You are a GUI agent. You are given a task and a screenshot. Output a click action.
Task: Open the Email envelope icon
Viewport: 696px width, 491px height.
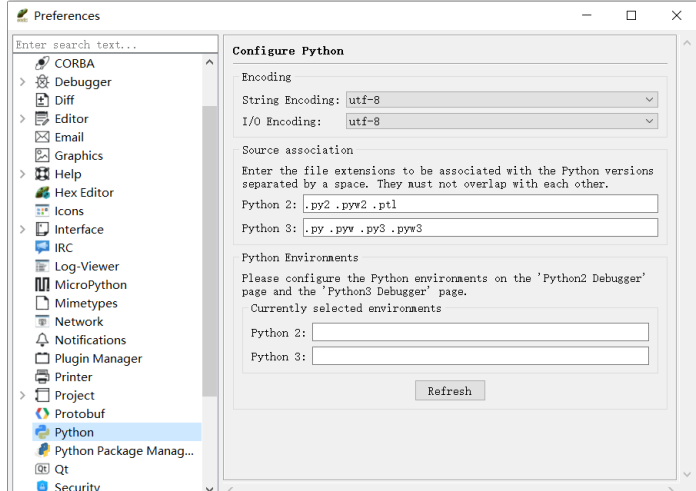[x=42, y=137]
